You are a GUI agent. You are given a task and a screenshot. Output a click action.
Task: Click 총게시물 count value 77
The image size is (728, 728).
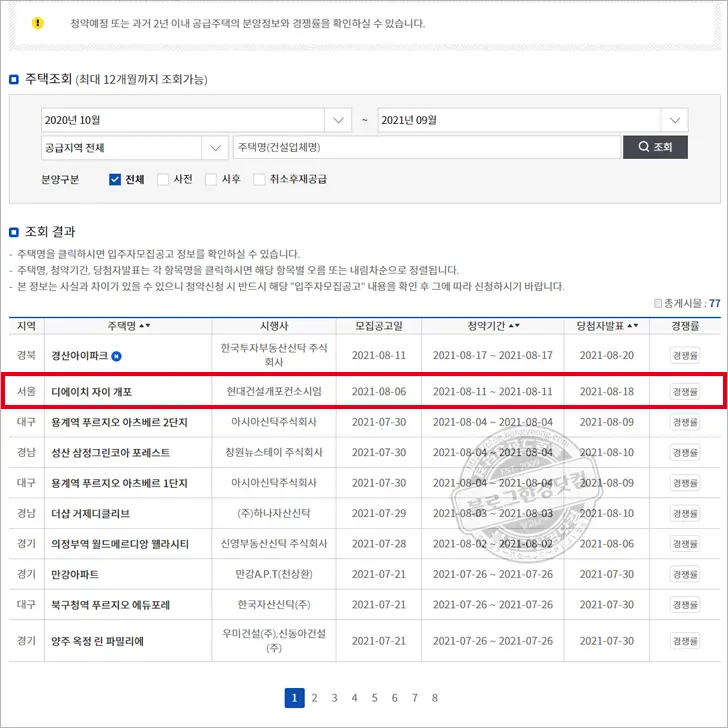click(x=715, y=303)
